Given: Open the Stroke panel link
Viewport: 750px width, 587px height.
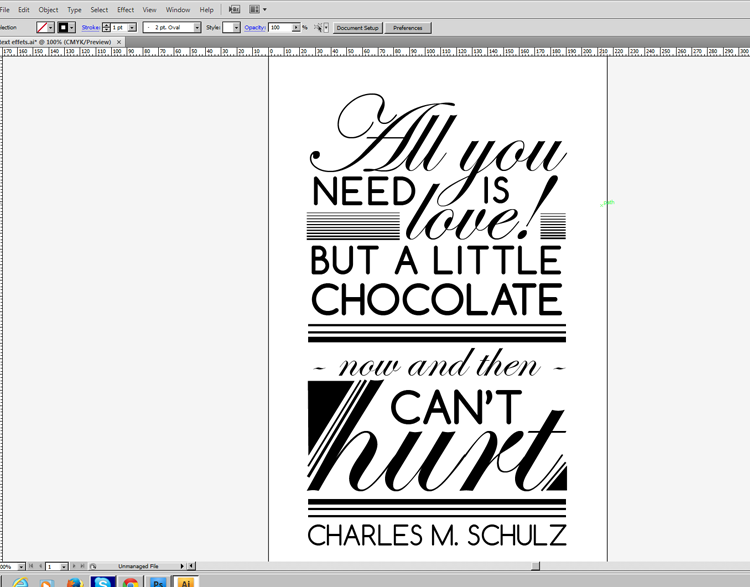Looking at the screenshot, I should coord(90,28).
